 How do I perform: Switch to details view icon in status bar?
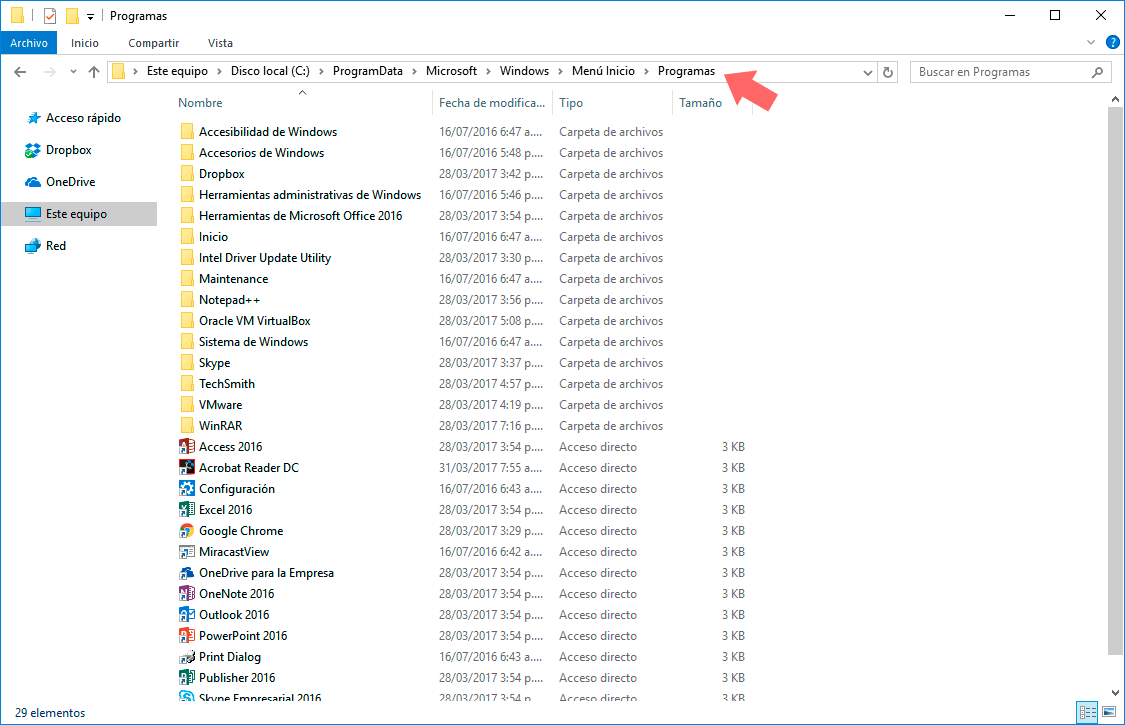[x=1088, y=712]
